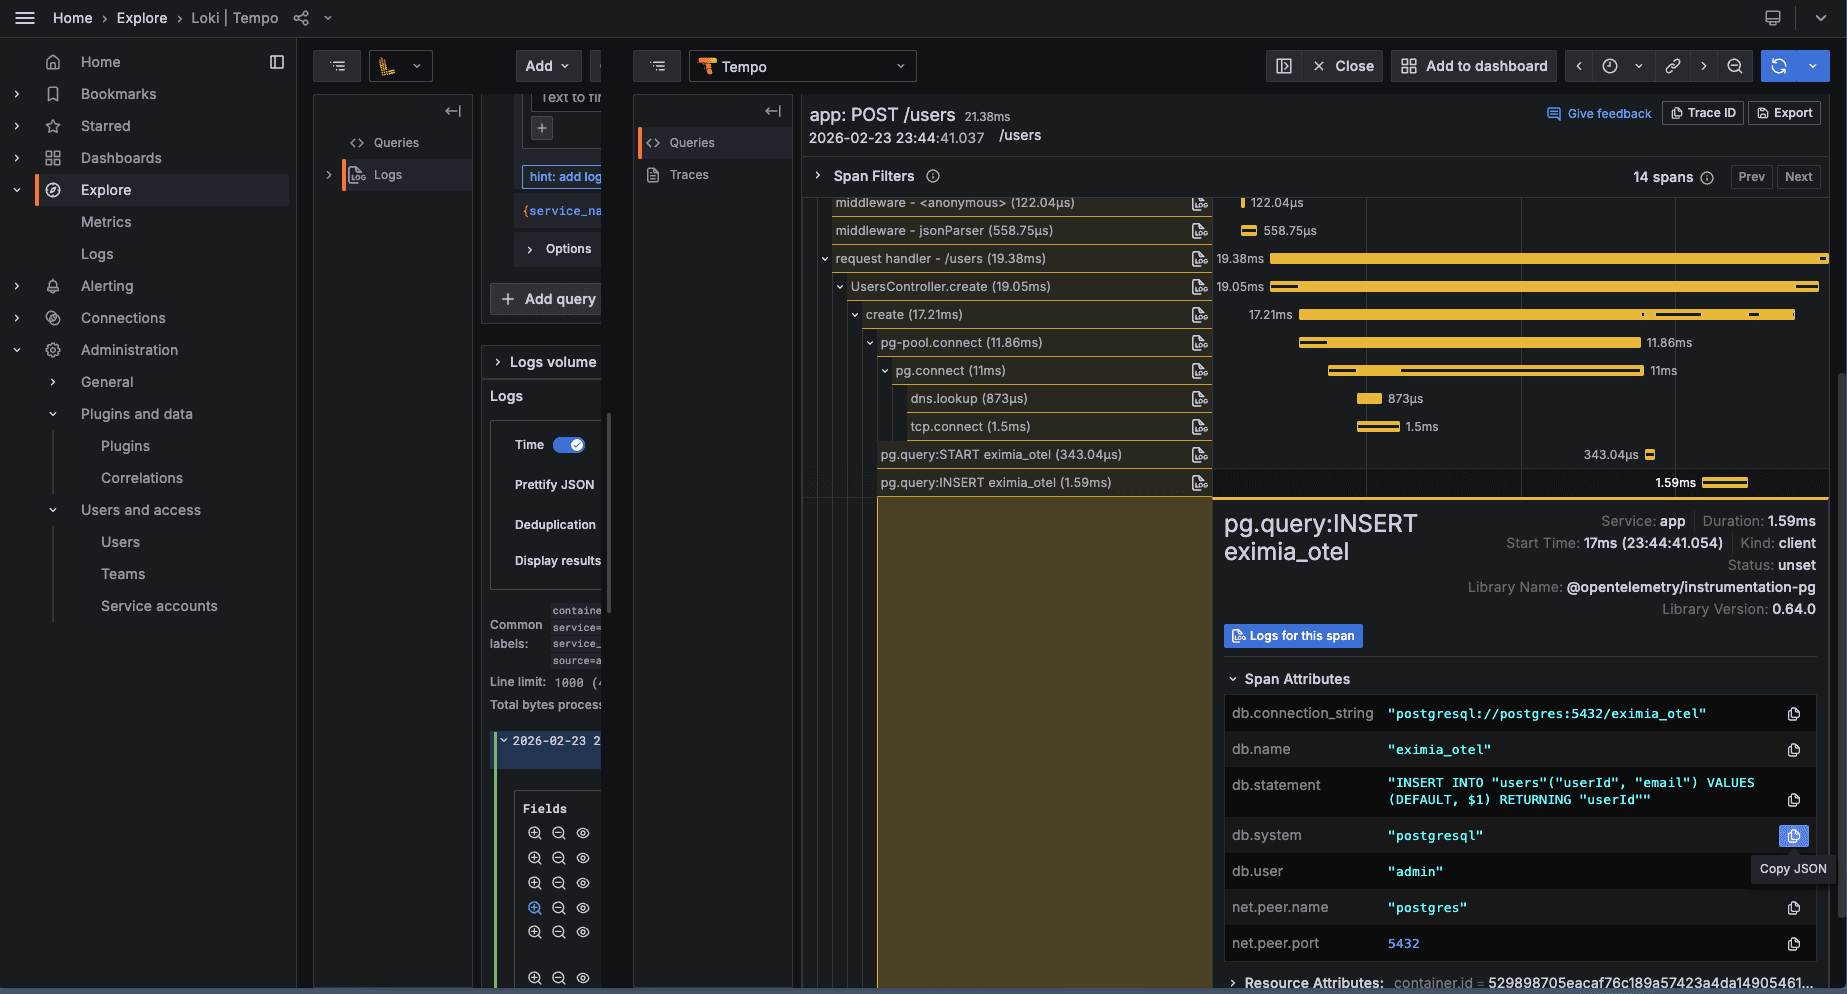Select Dashboards in the sidebar
1847x994 pixels.
[x=121, y=158]
